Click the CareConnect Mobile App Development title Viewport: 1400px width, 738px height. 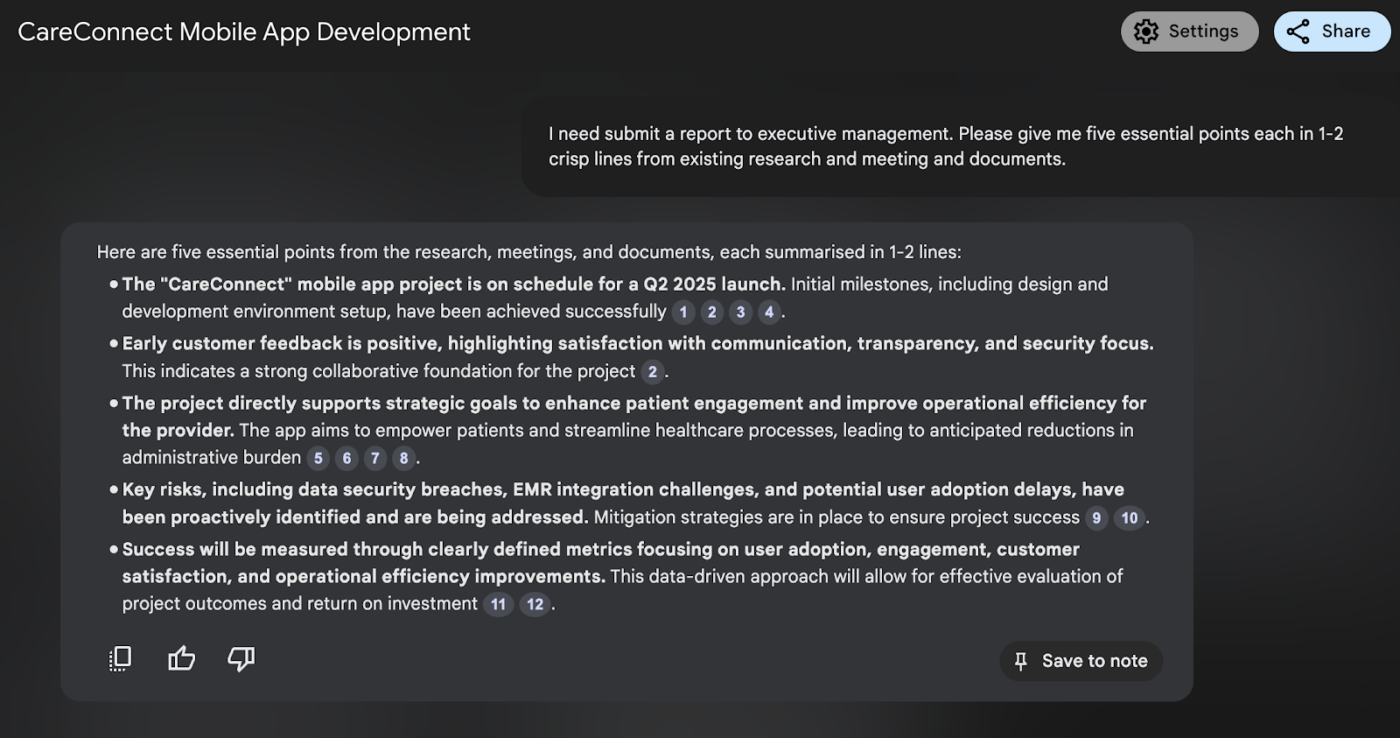point(244,32)
